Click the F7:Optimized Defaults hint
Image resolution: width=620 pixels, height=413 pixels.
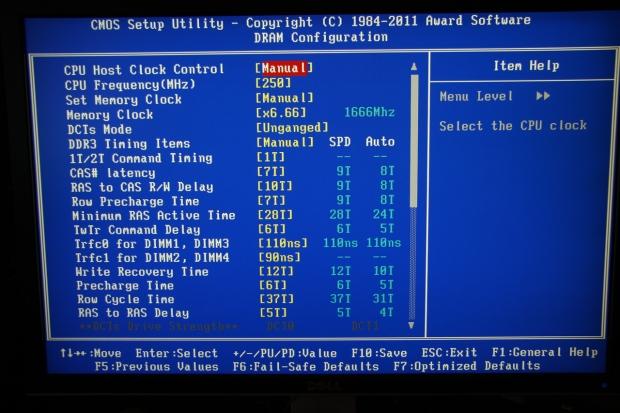[x=467, y=366]
